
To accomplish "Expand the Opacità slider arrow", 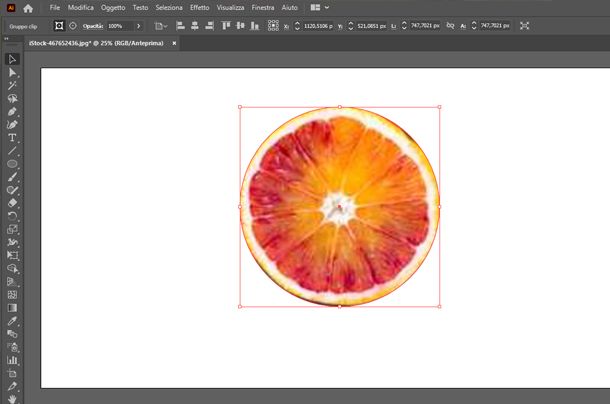I will (x=138, y=25).
